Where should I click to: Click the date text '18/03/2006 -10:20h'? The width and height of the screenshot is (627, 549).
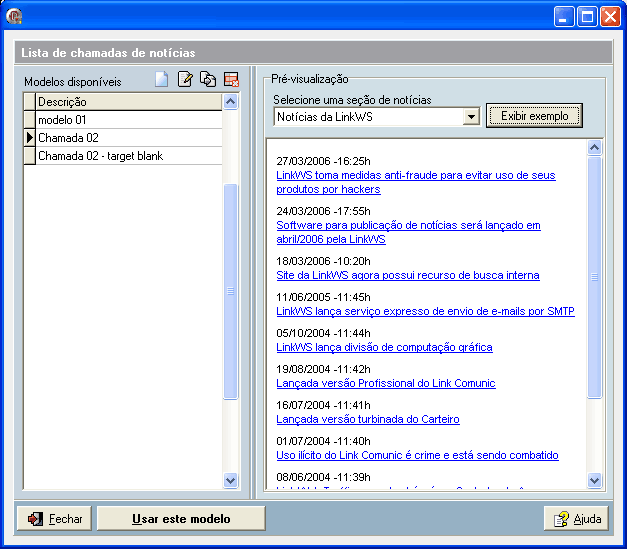323,261
